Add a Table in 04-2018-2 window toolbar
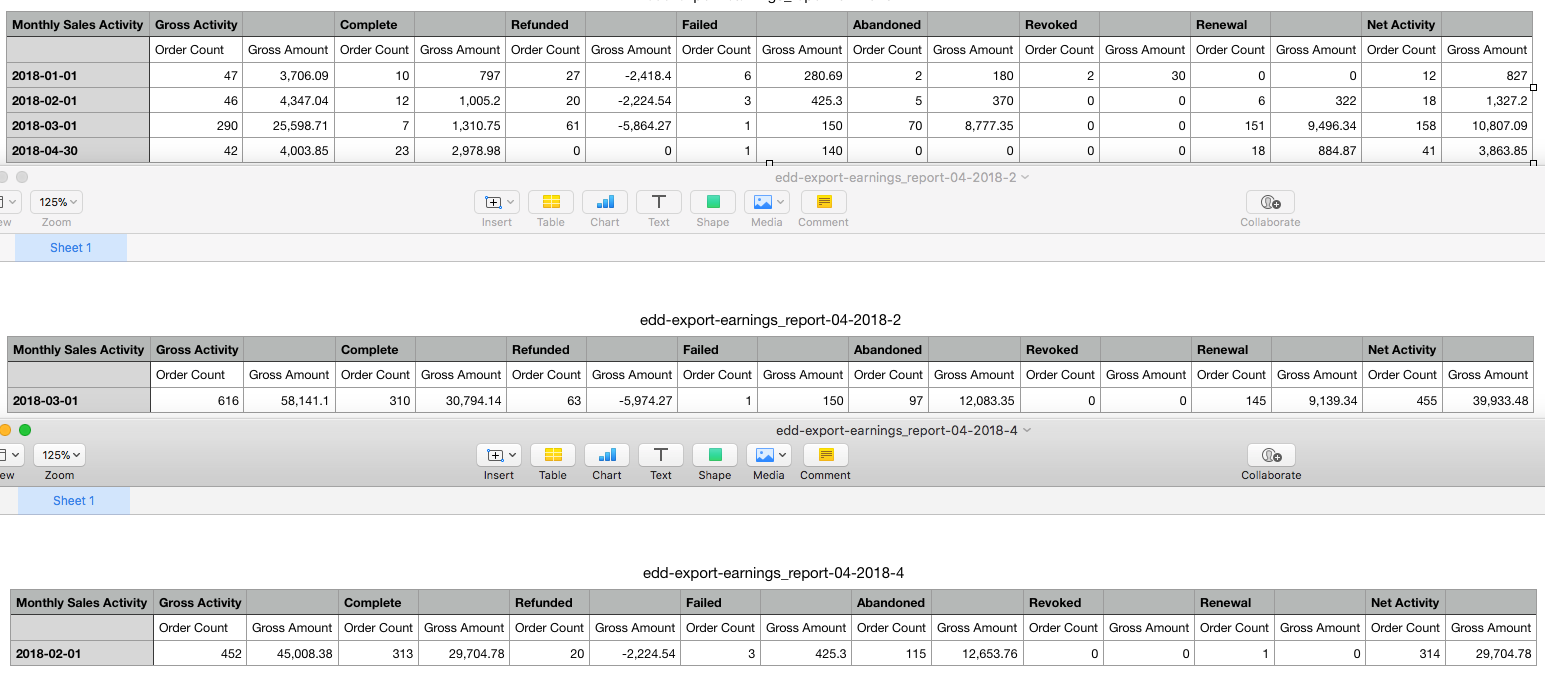 [551, 202]
